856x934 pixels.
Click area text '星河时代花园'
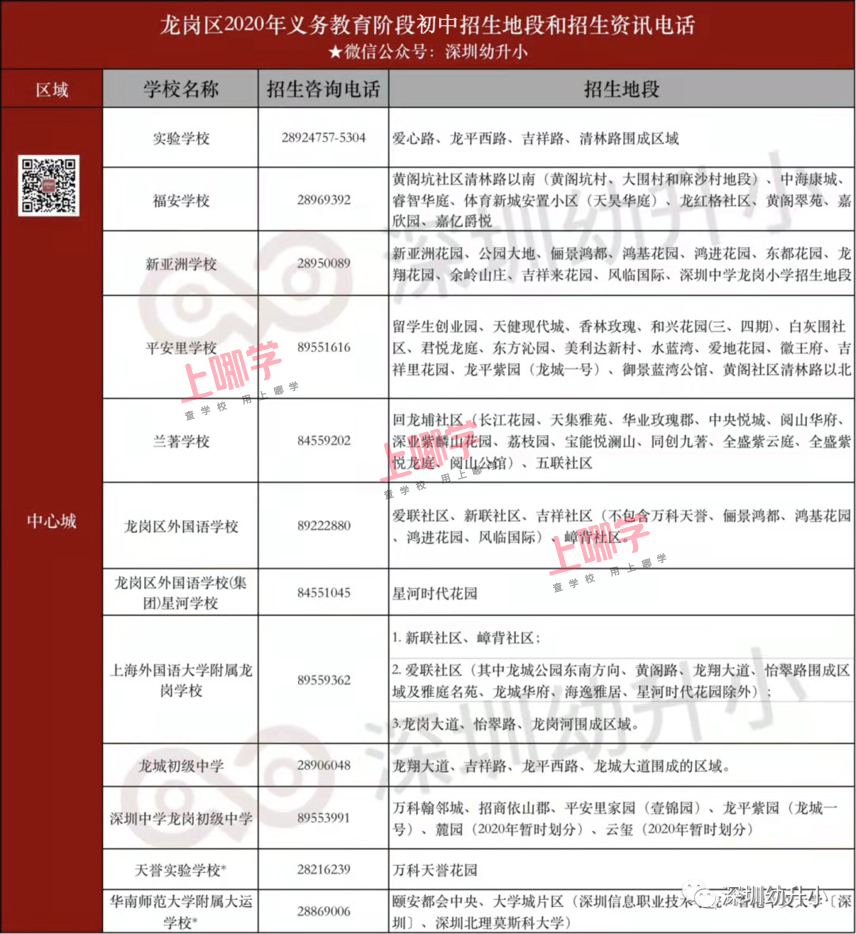tap(435, 593)
